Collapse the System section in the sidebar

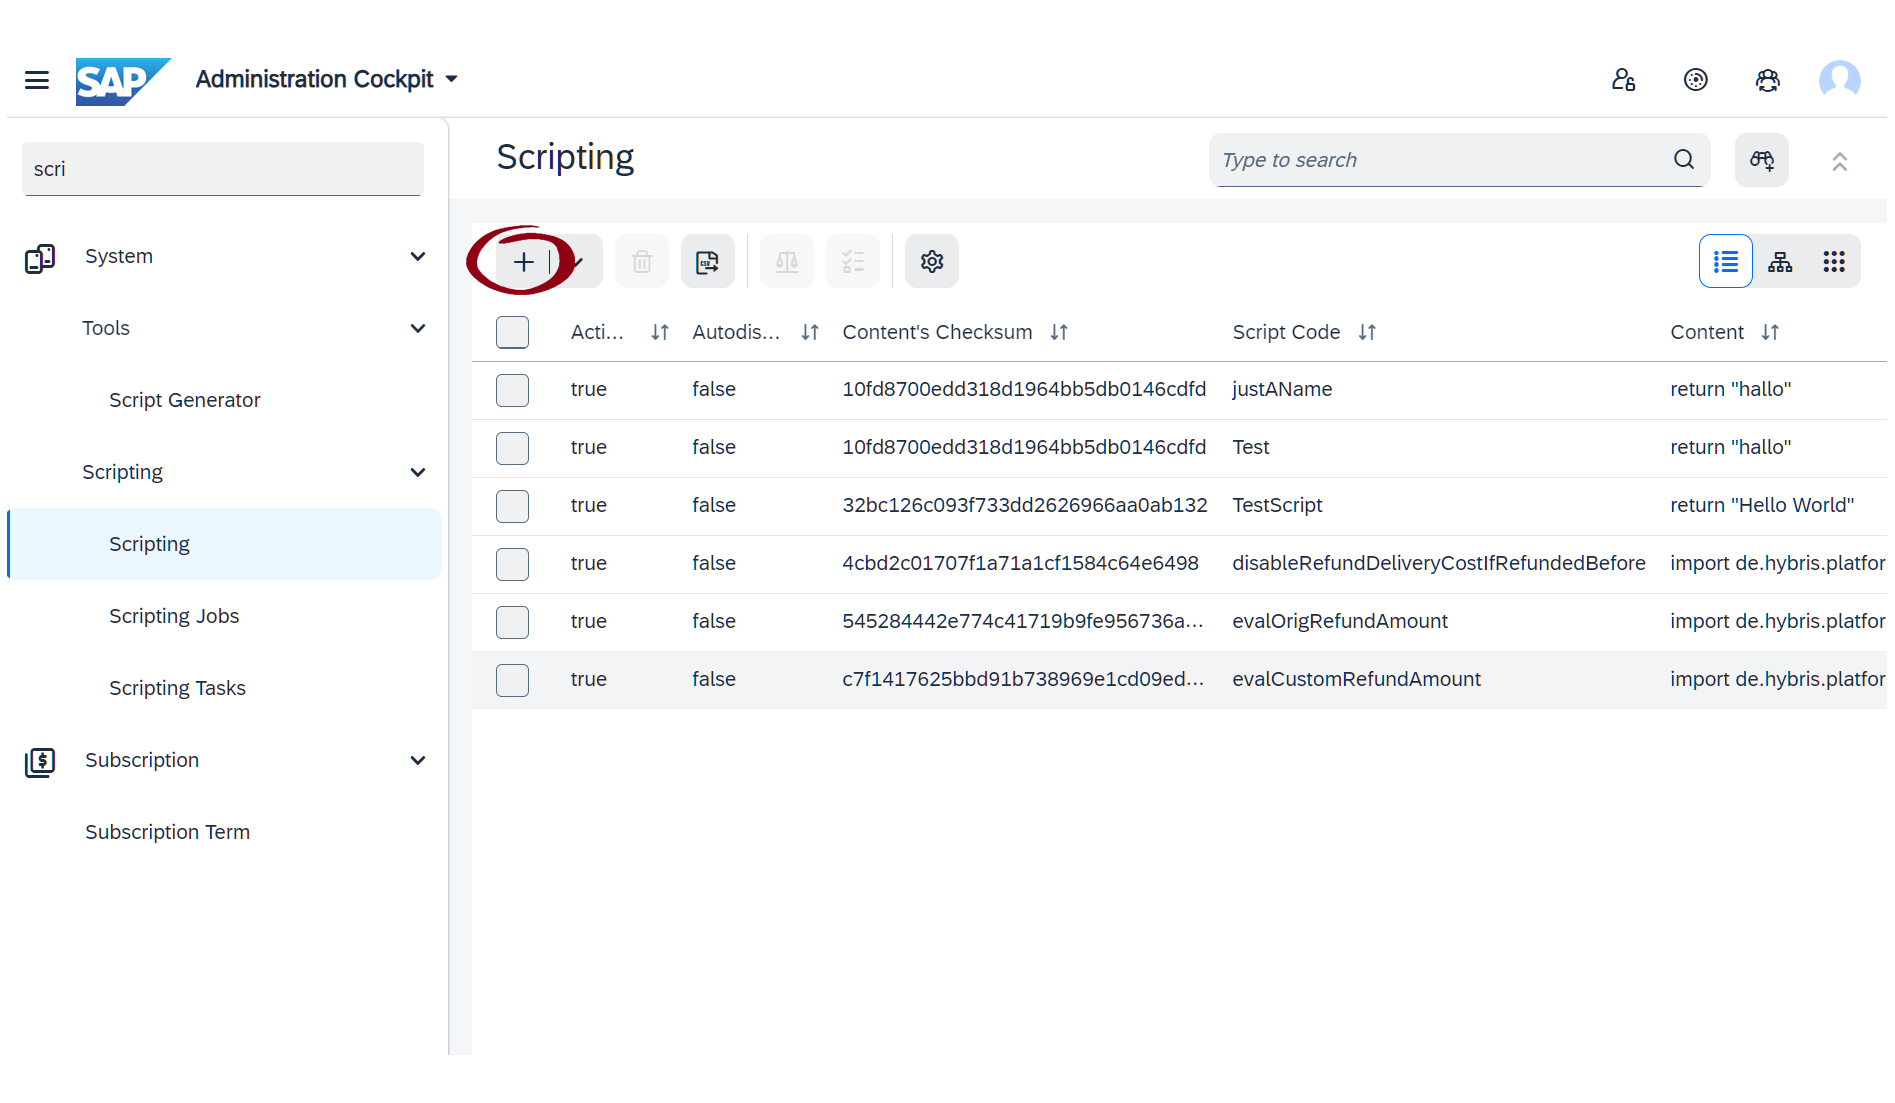(417, 256)
